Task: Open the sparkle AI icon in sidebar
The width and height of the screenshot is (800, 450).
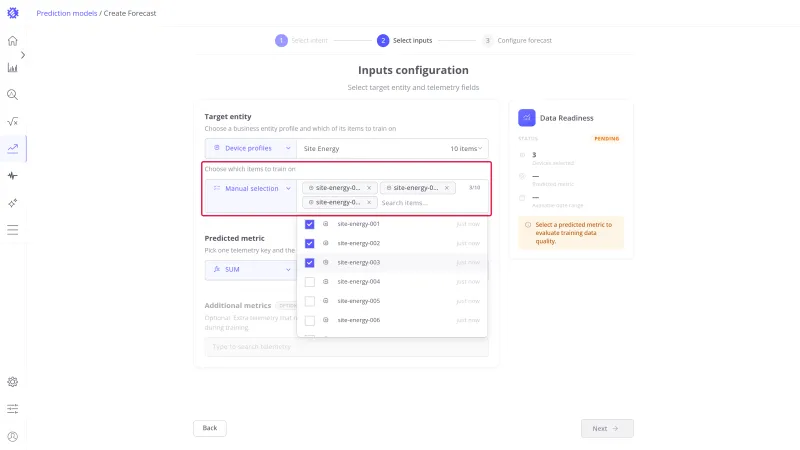Action: tap(13, 203)
